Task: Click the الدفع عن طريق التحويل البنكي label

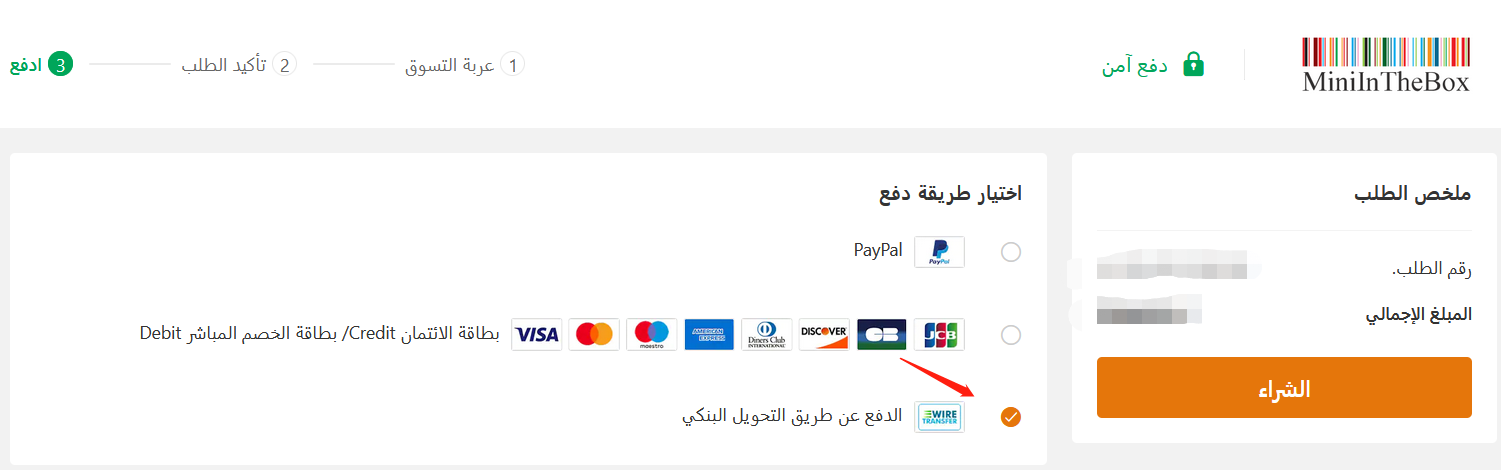Action: 792,416
